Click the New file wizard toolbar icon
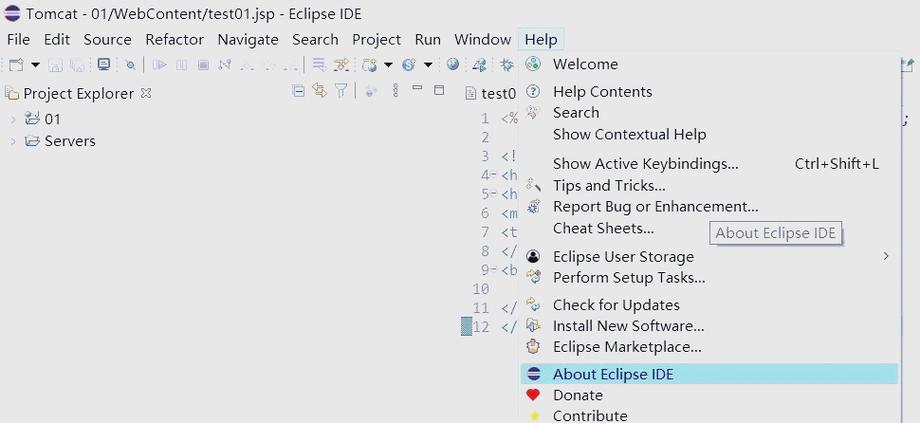 (15, 65)
